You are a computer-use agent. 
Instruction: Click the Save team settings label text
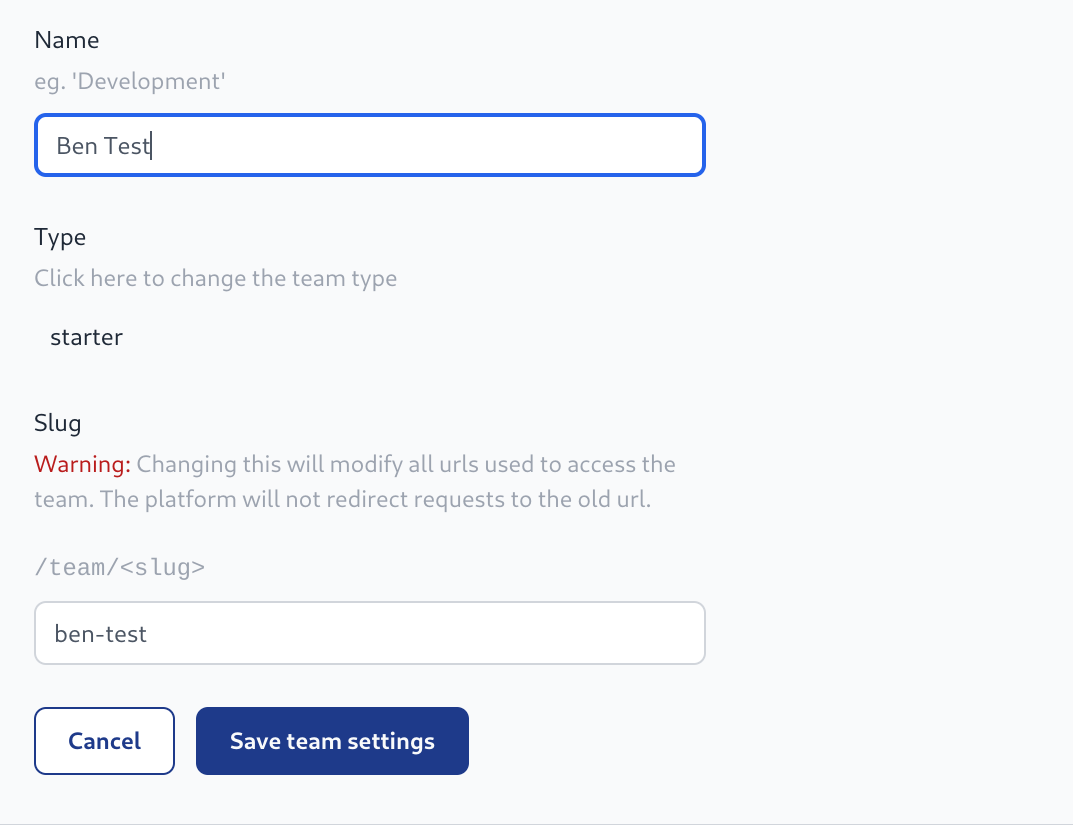click(x=331, y=740)
